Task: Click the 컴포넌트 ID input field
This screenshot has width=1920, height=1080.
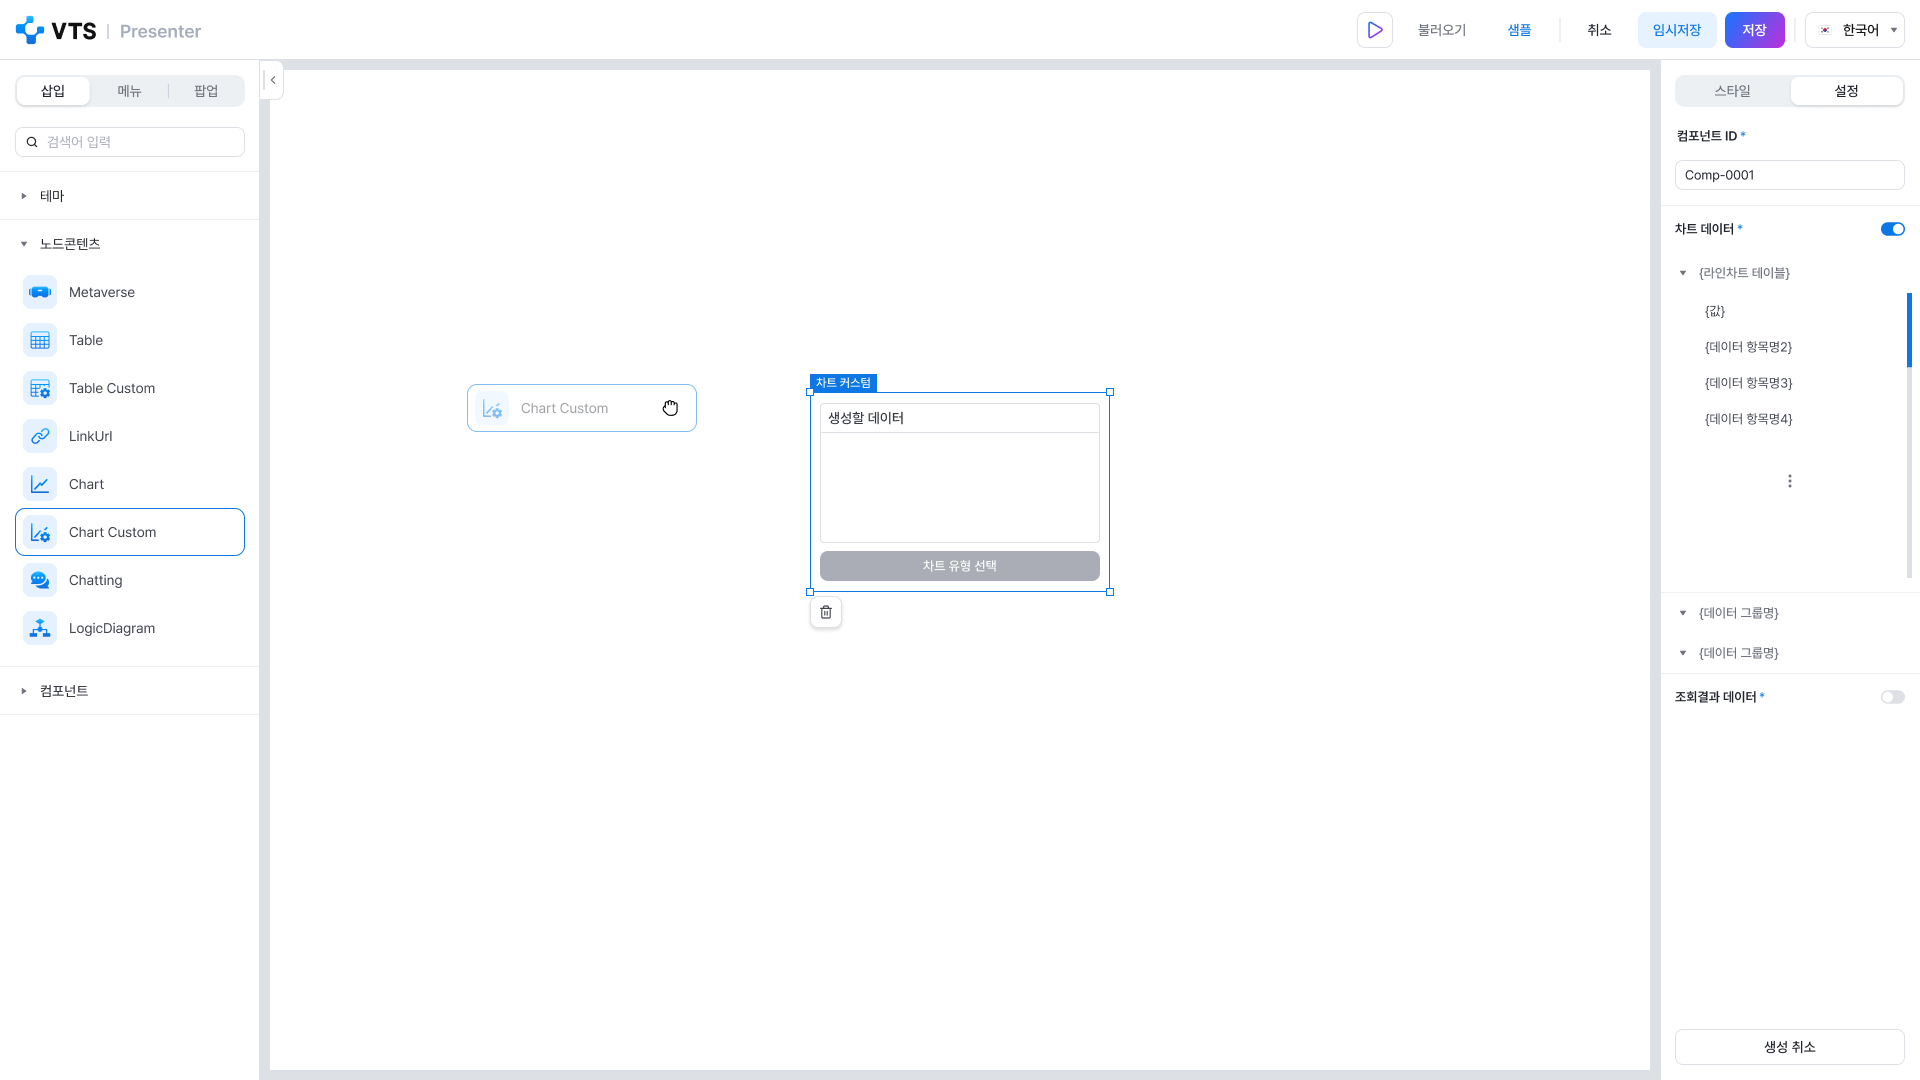Action: coord(1790,175)
